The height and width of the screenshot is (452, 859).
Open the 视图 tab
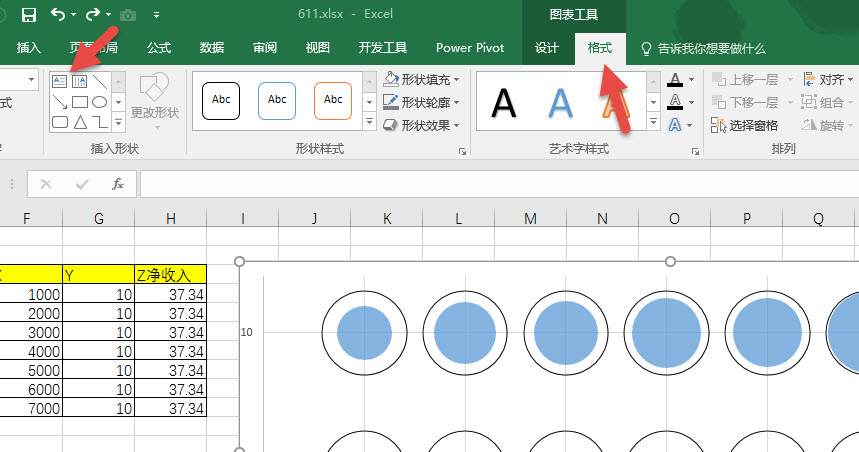[x=318, y=48]
